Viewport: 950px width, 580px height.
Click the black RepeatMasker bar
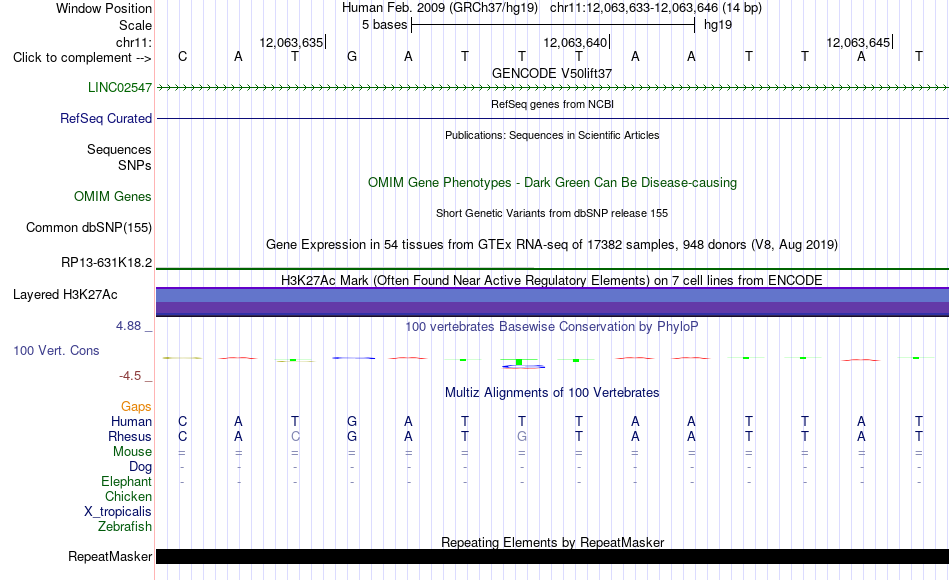pos(553,556)
